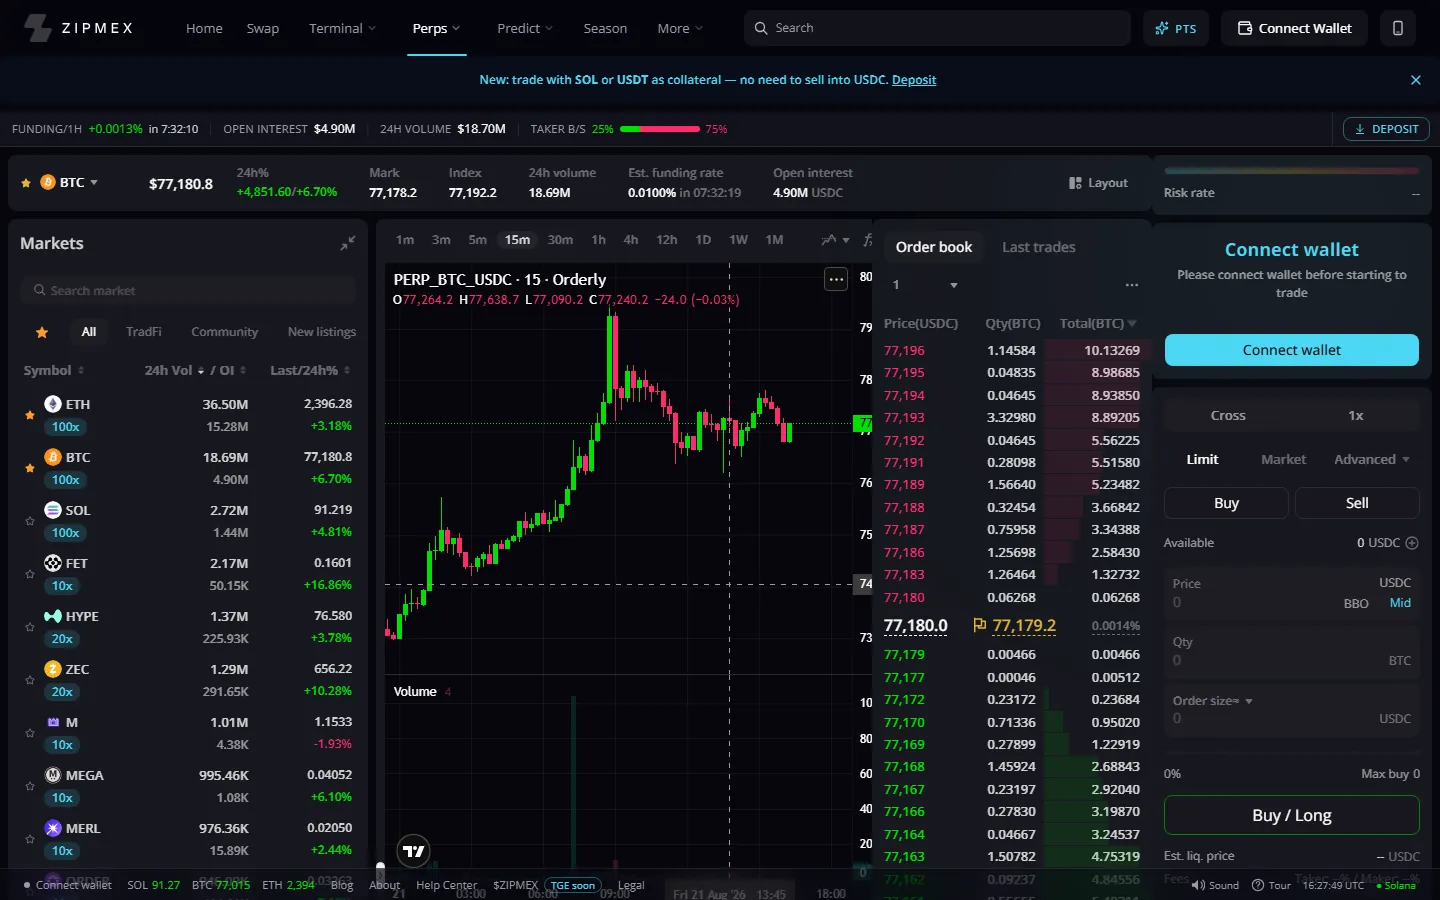1440x900 pixels.
Task: Focus the Search market input
Action: (188, 290)
